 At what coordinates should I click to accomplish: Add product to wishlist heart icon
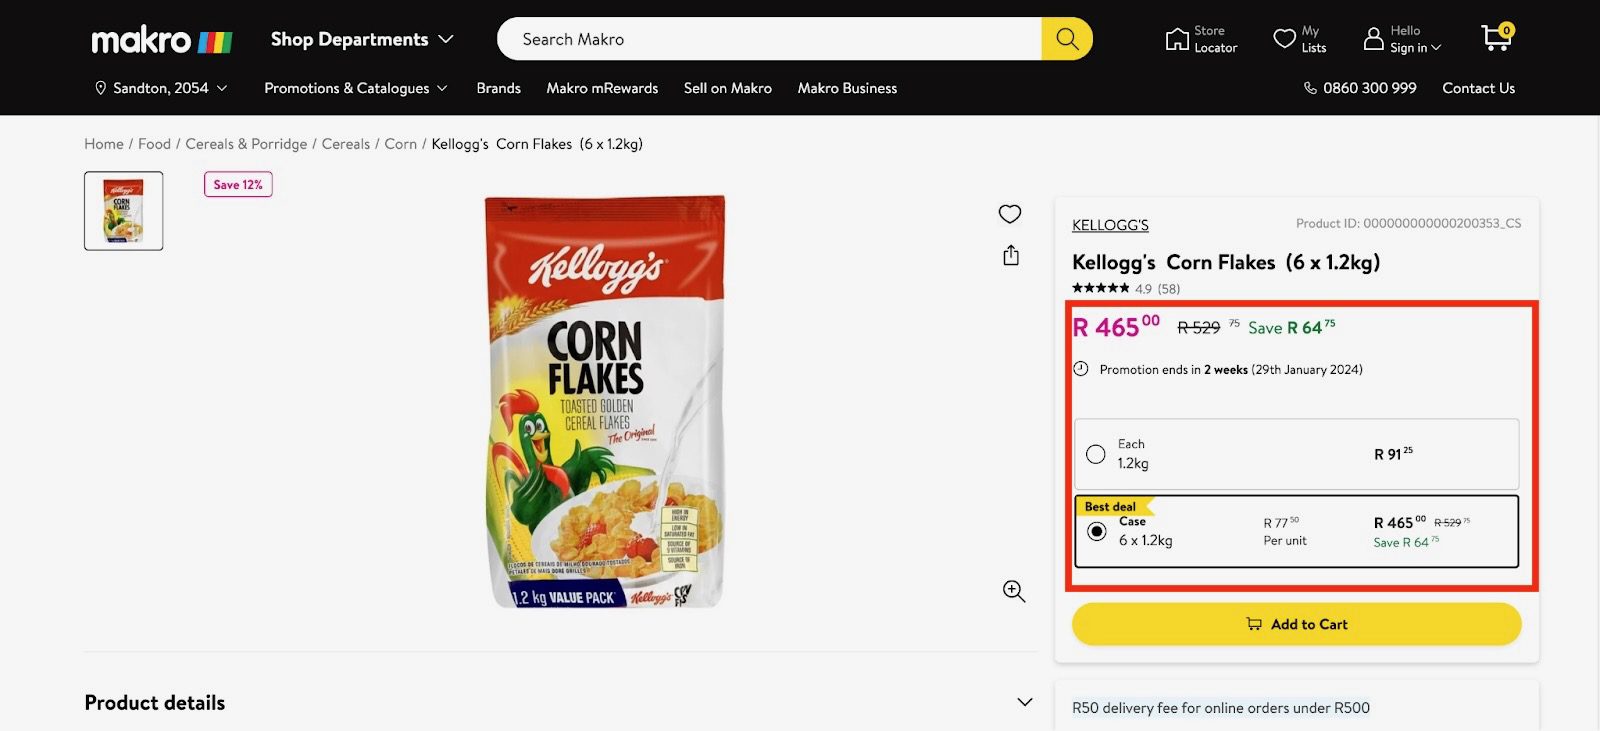1010,214
